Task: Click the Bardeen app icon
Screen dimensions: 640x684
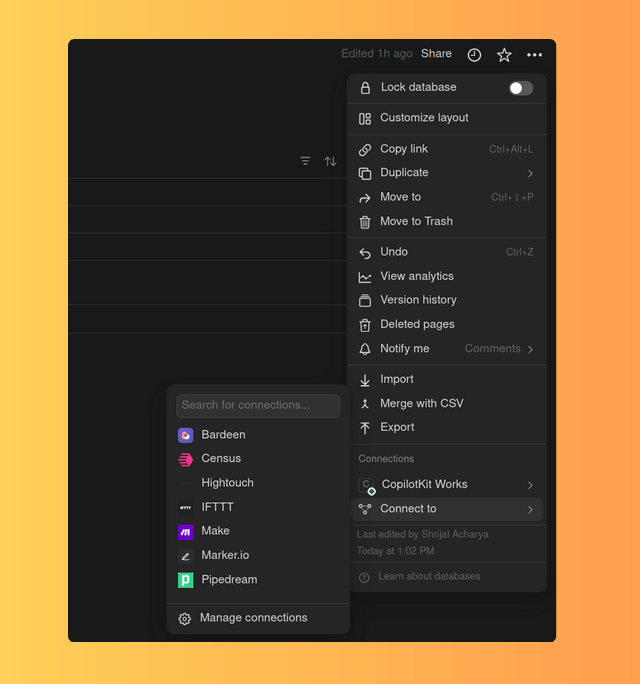Action: tap(185, 435)
